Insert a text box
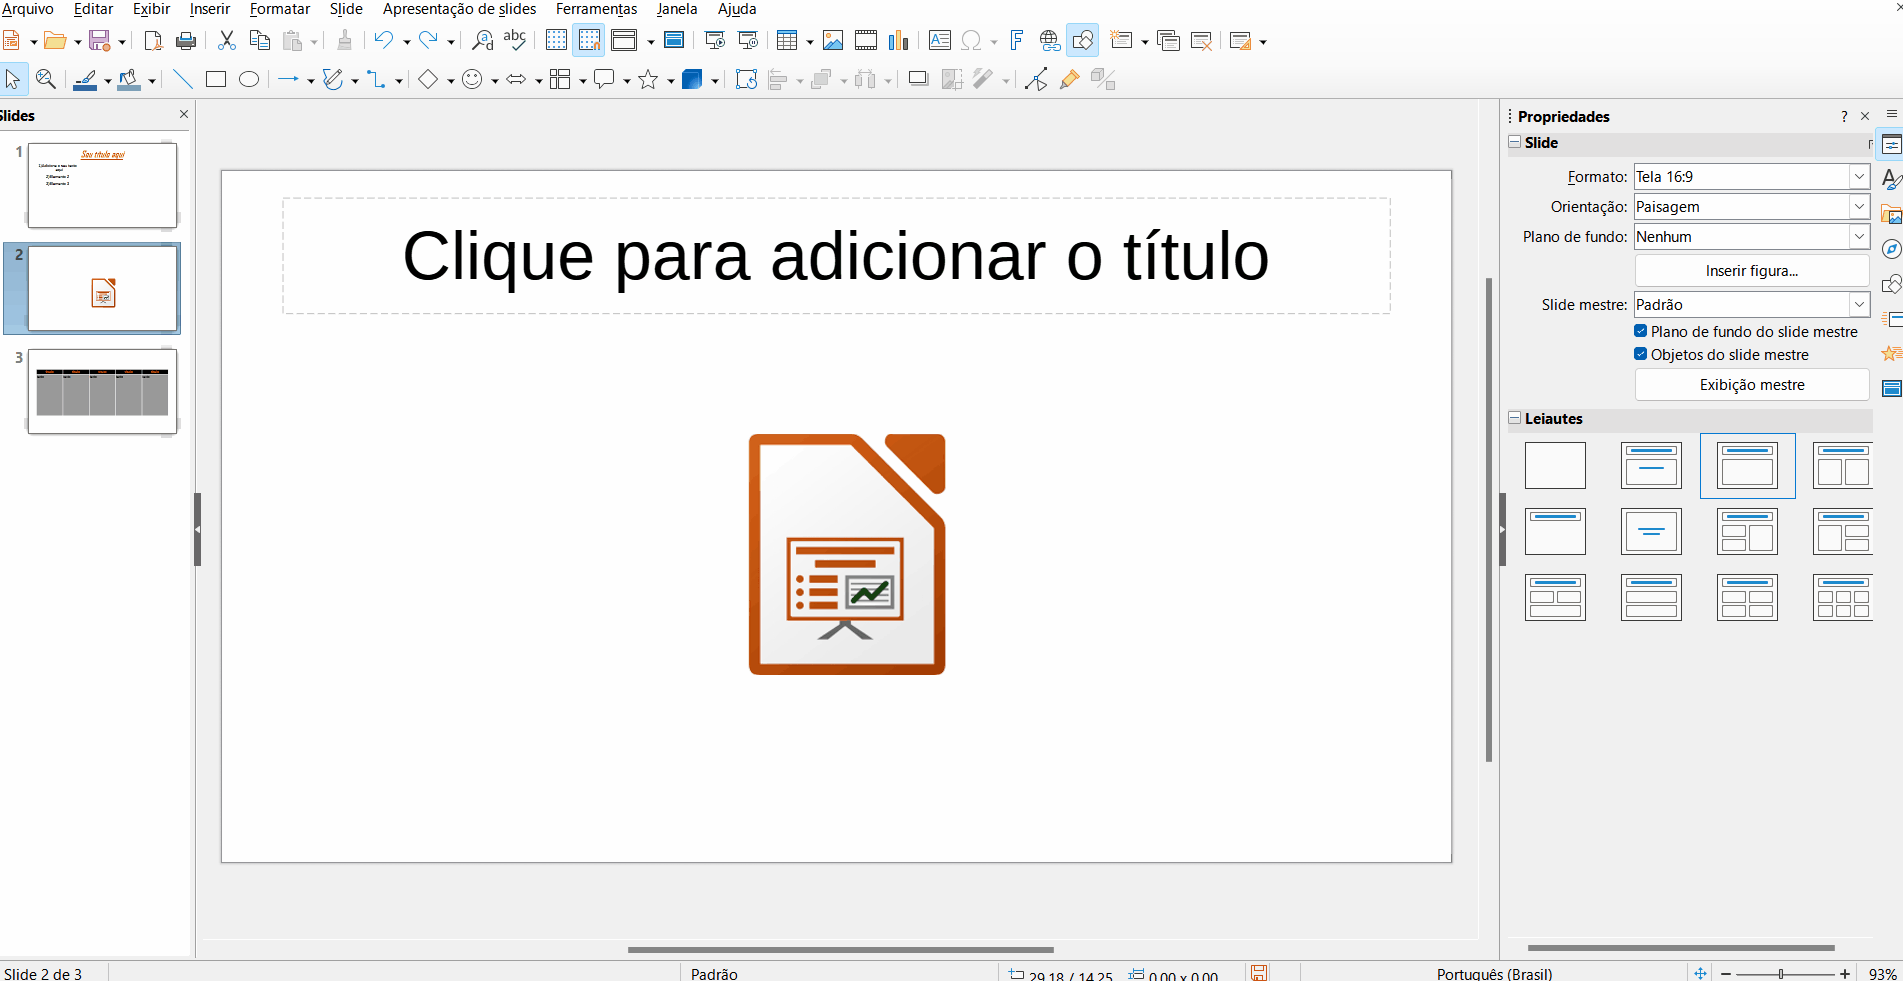 point(939,41)
